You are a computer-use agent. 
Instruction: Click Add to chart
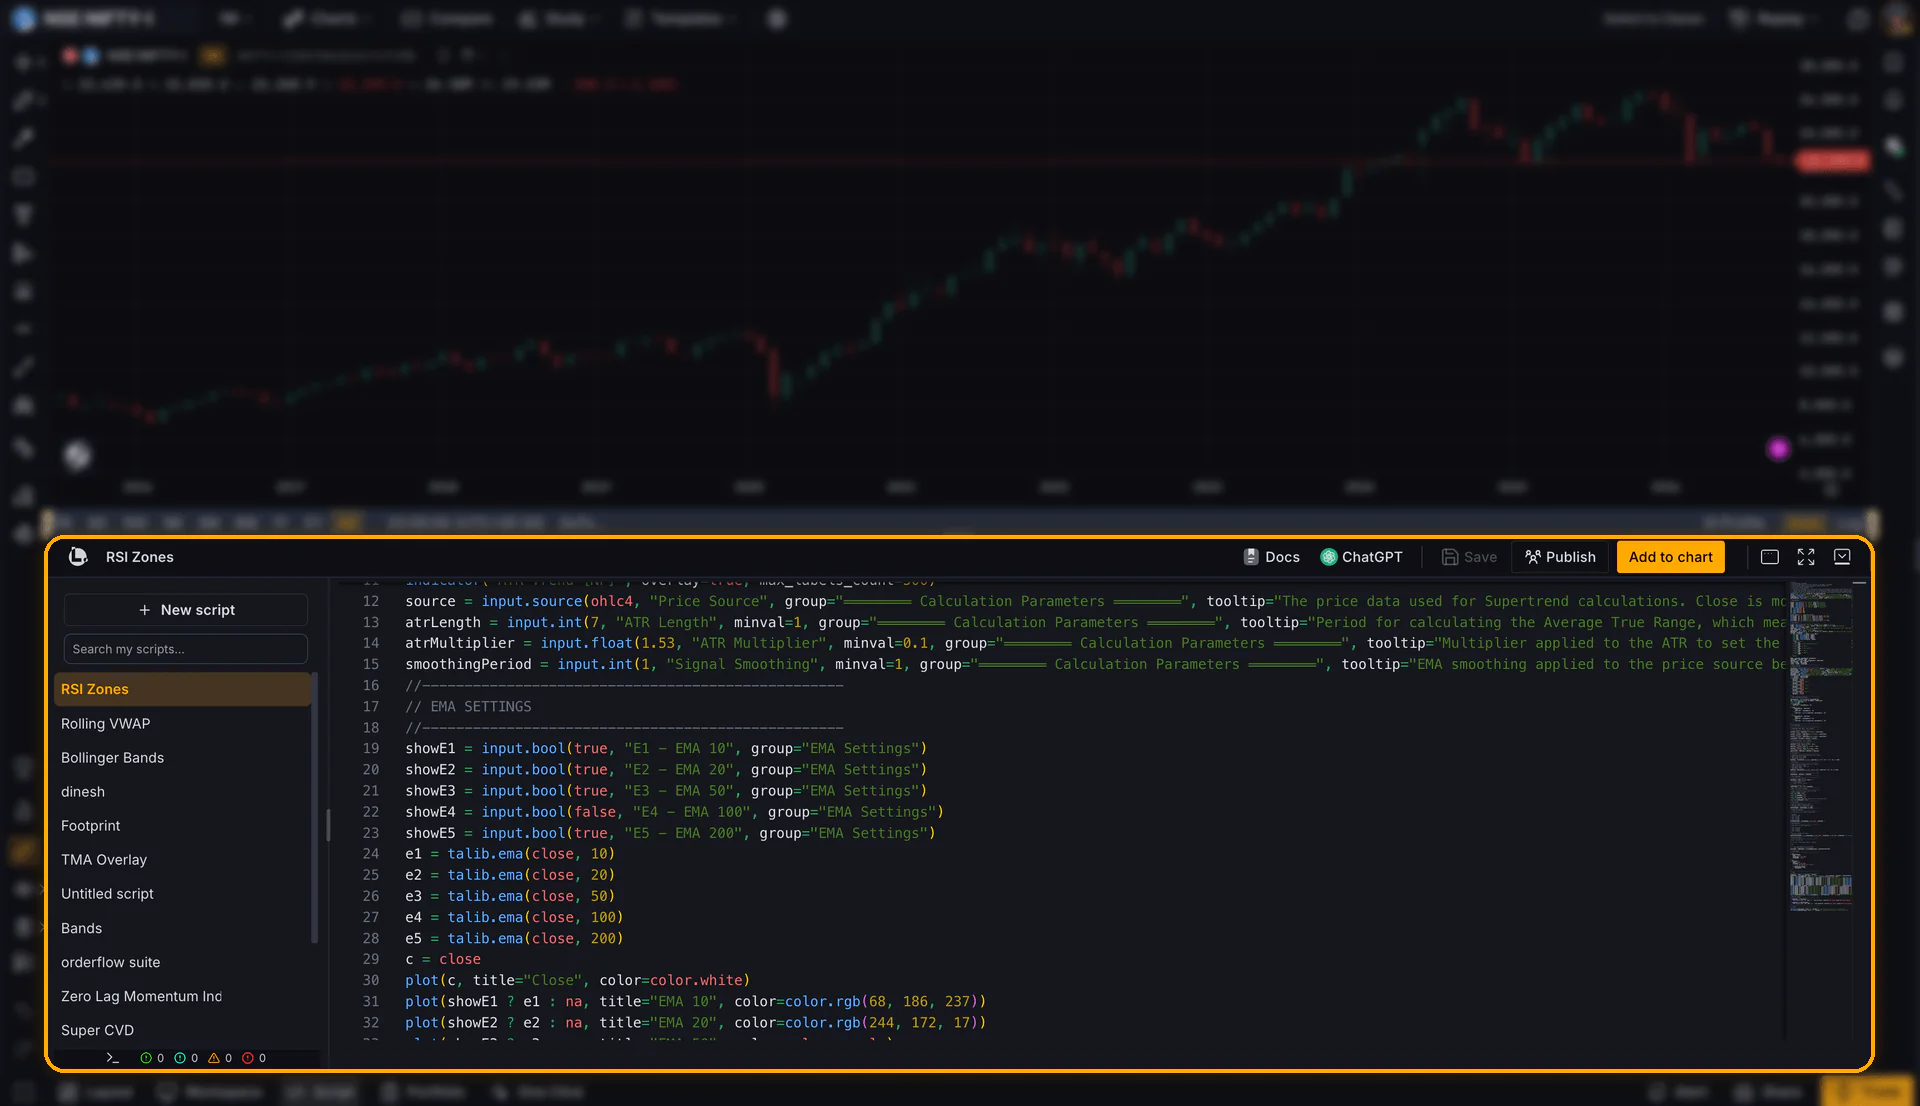pyautogui.click(x=1670, y=557)
